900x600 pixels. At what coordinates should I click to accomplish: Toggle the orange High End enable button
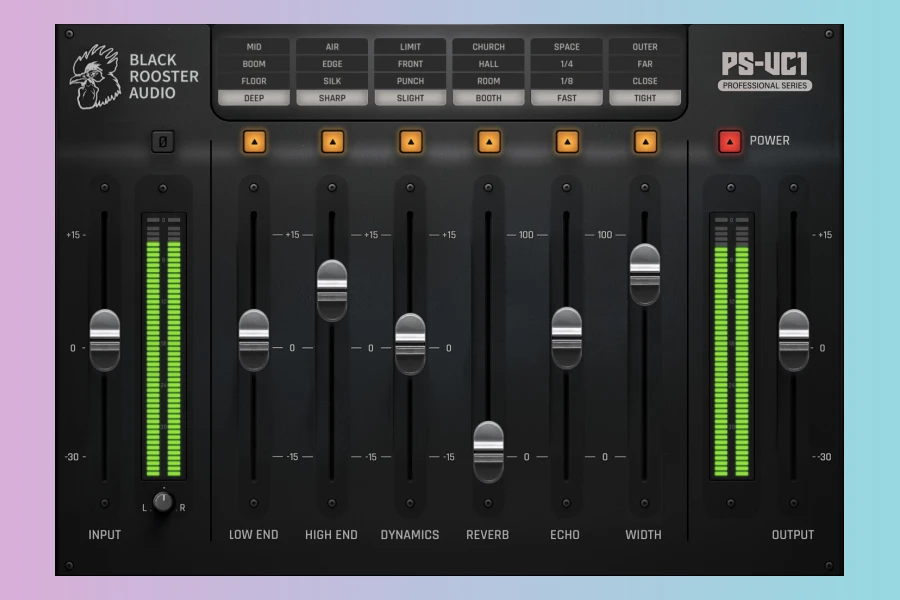(x=332, y=141)
